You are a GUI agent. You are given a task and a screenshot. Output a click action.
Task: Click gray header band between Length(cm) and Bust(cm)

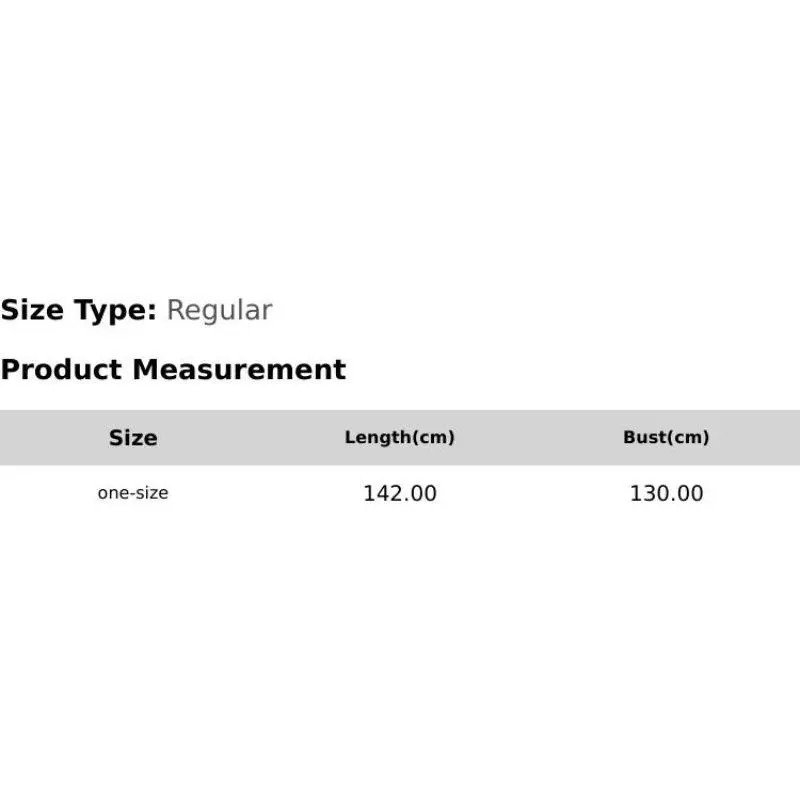tap(539, 438)
